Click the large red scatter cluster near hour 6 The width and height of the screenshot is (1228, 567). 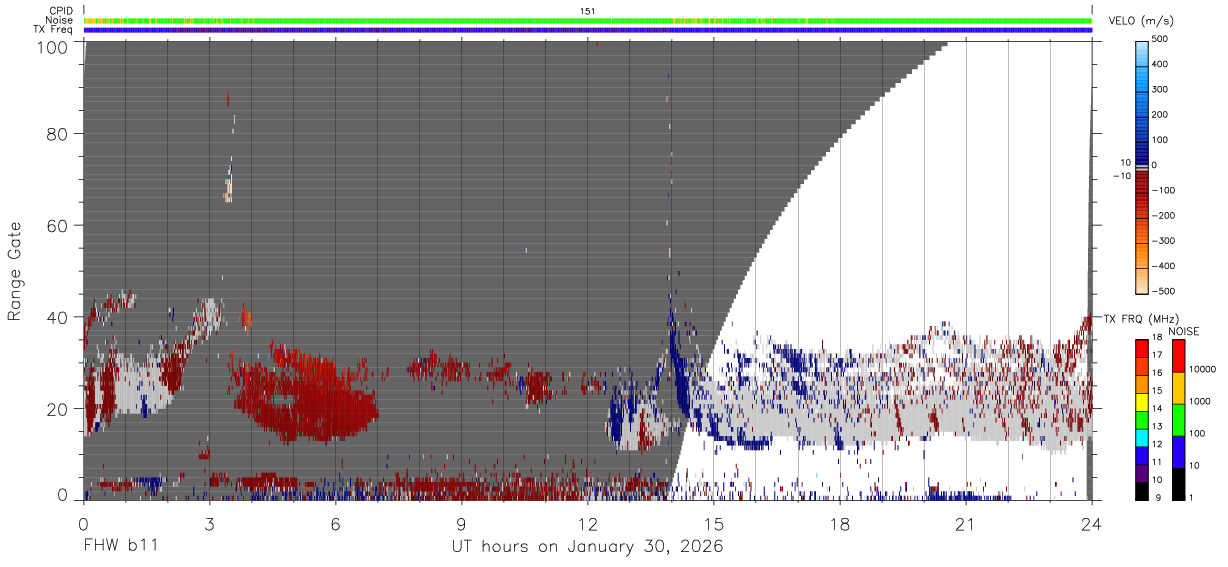(305, 395)
